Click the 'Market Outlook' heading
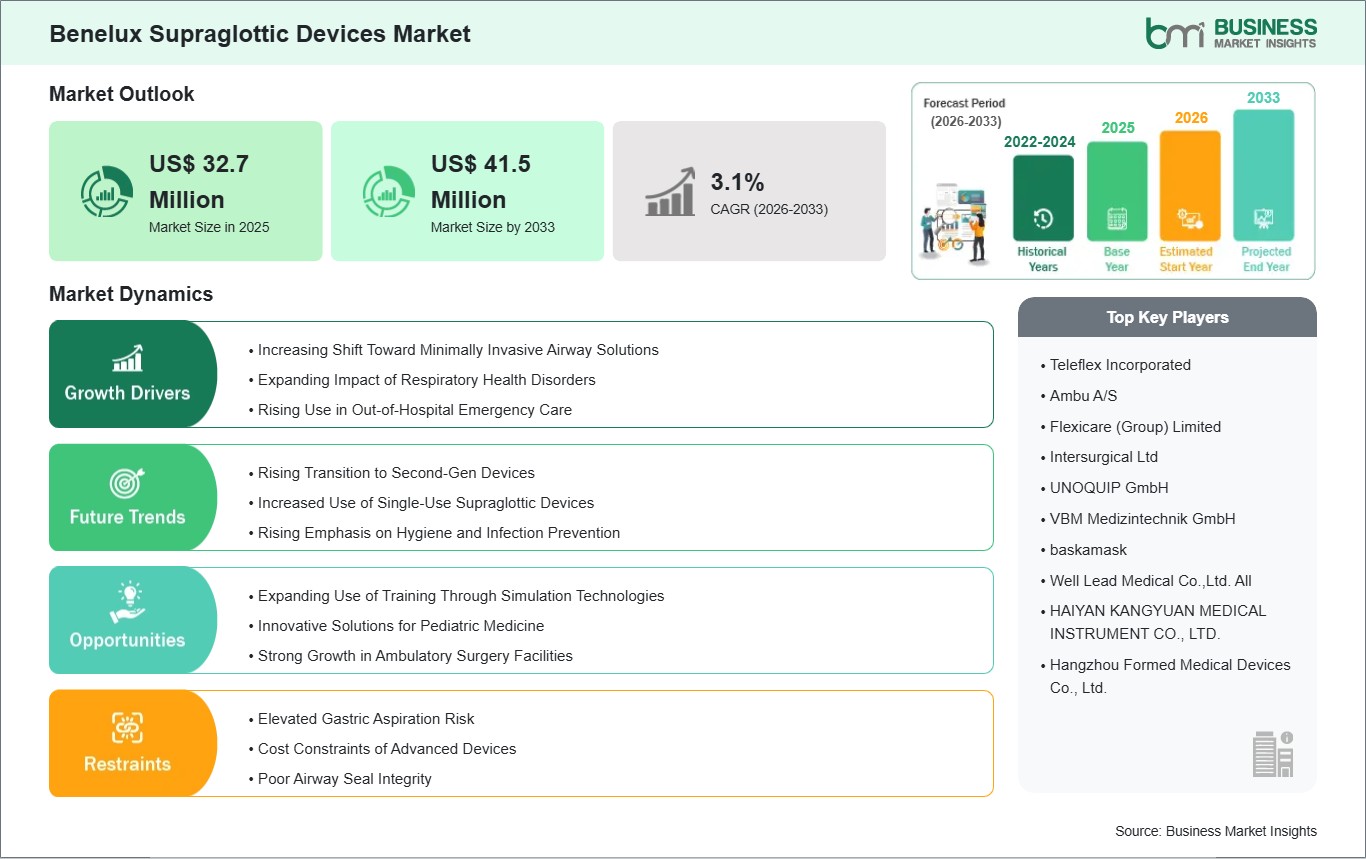 (x=122, y=94)
